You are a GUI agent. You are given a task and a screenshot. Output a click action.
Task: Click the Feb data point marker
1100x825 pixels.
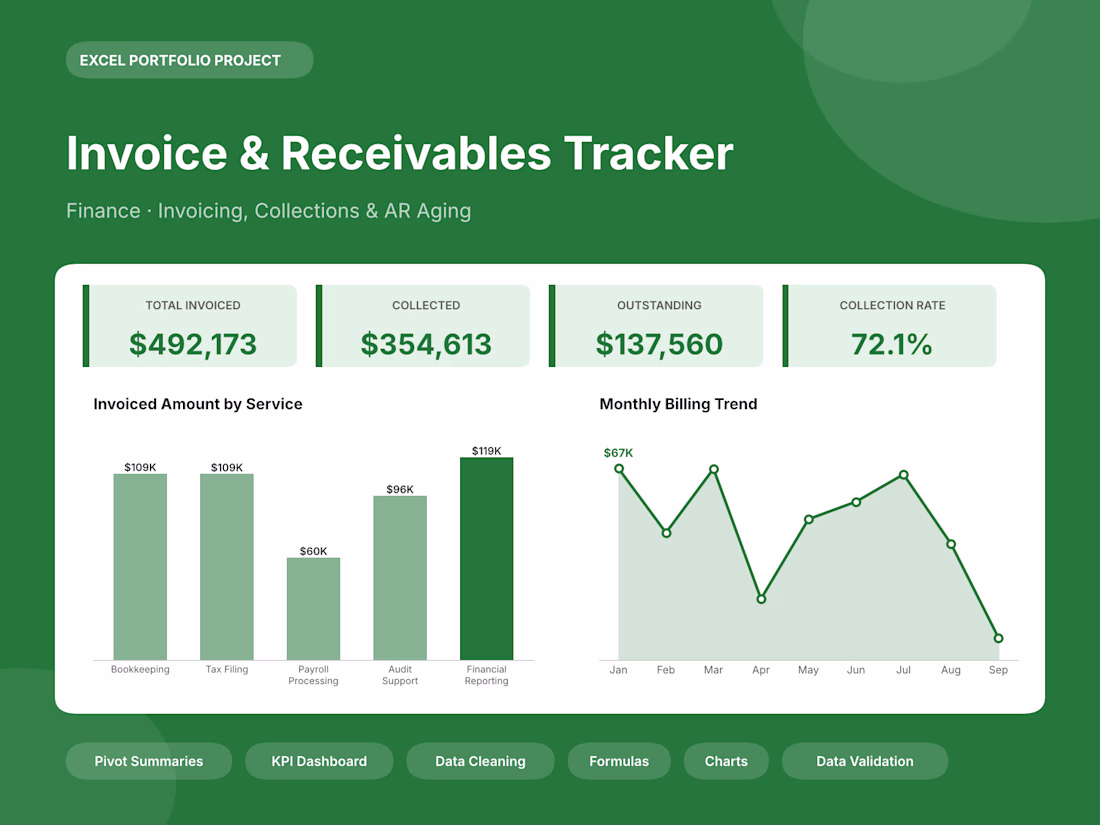[666, 533]
